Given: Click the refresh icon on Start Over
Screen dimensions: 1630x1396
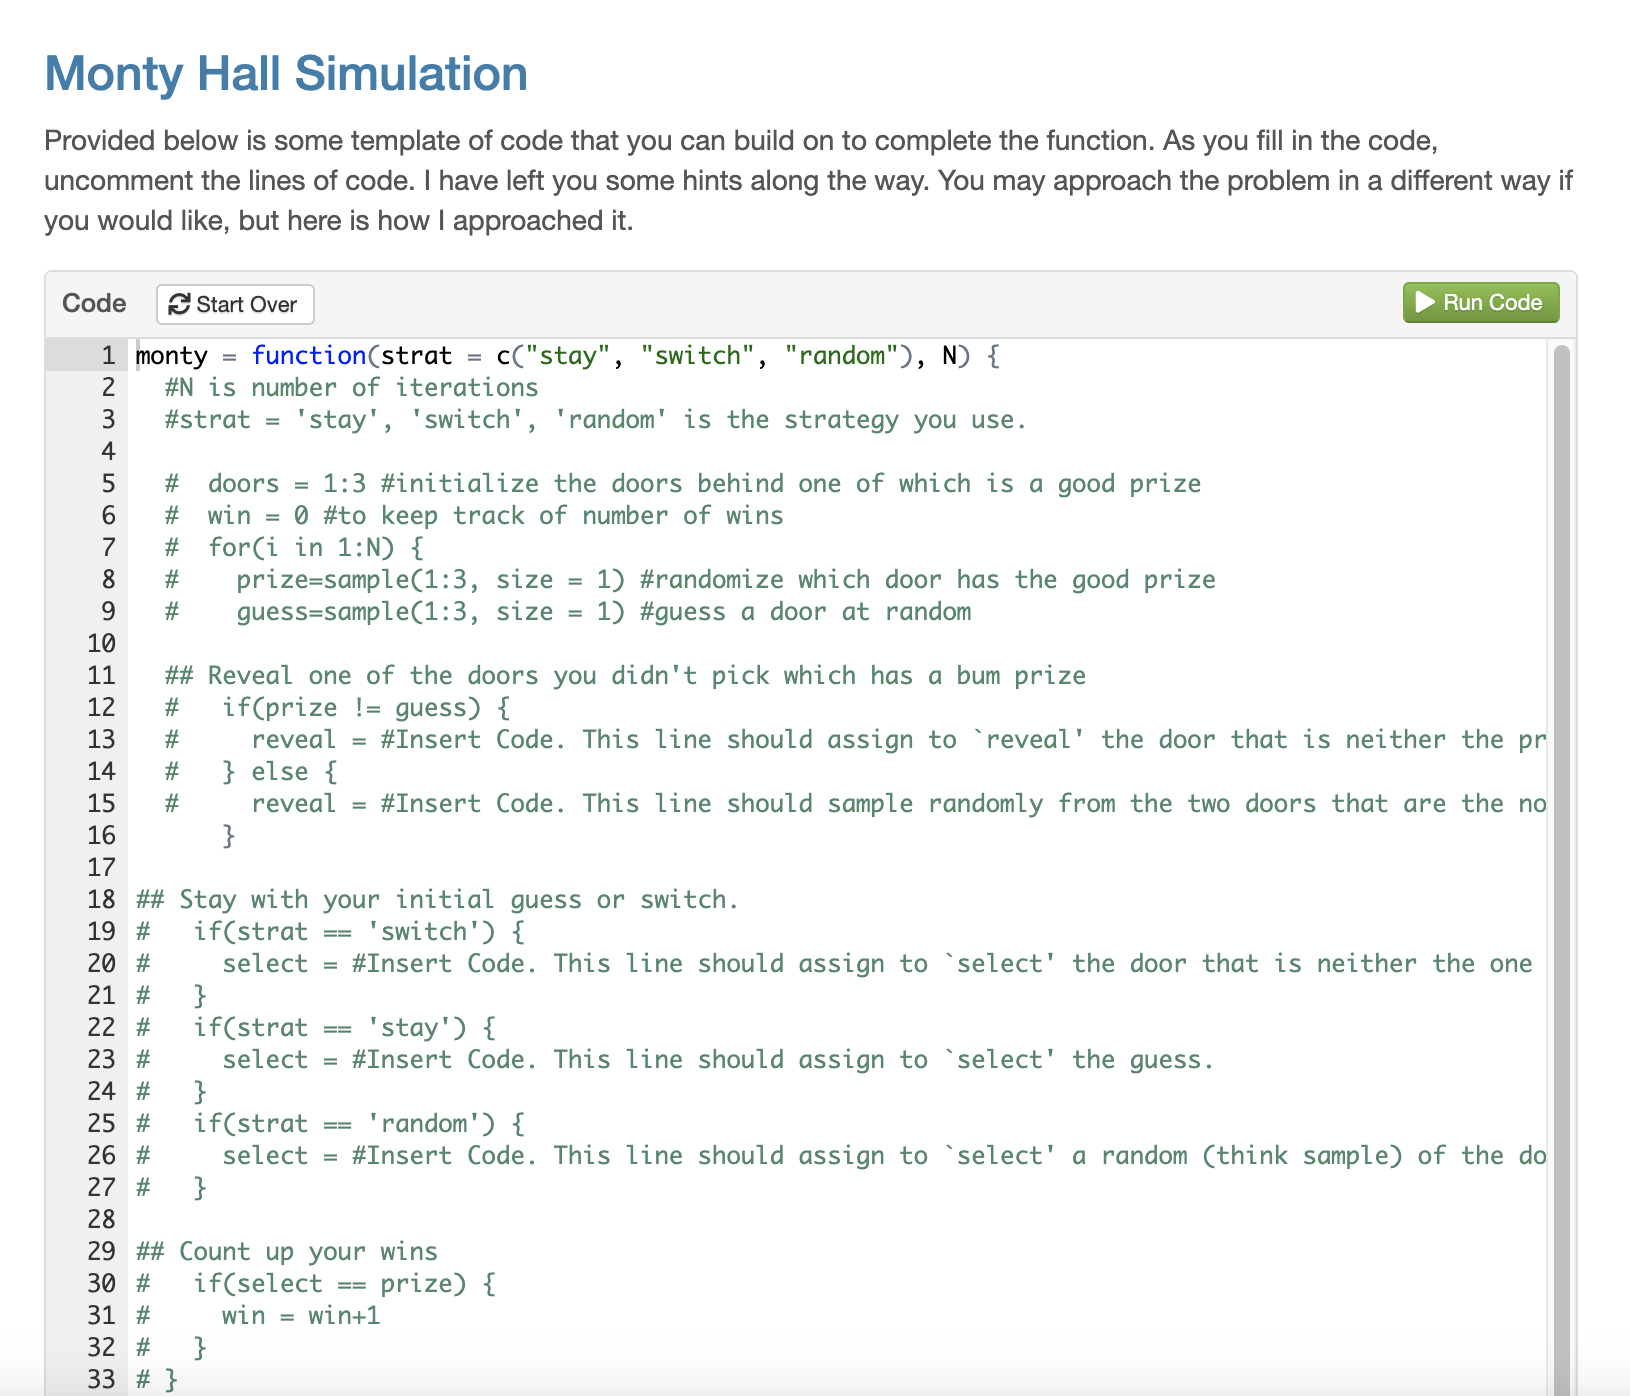Looking at the screenshot, I should (x=179, y=304).
